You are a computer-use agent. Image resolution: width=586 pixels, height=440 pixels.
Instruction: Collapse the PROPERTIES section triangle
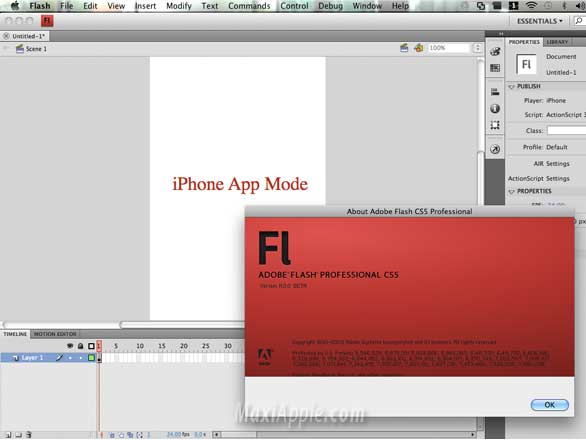(512, 191)
